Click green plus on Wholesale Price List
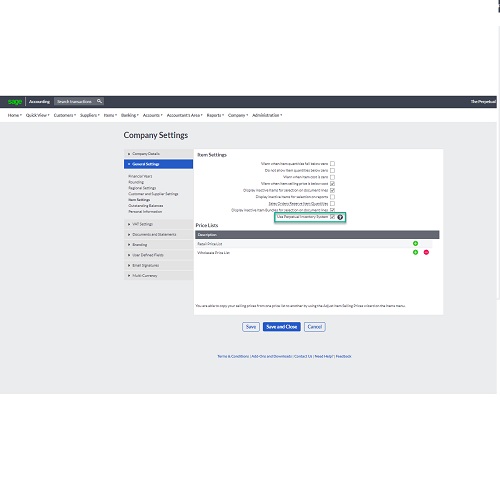Image resolution: width=500 pixels, height=500 pixels. [415, 252]
